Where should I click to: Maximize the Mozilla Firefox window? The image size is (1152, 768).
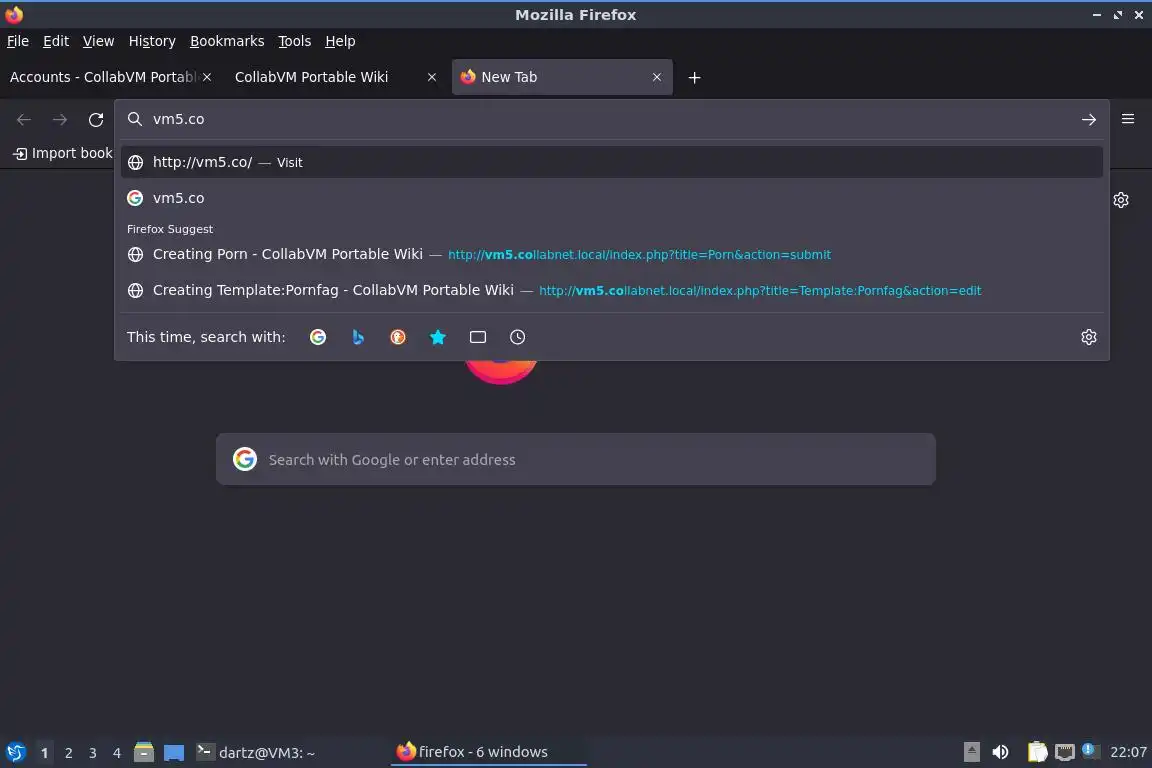1117,15
